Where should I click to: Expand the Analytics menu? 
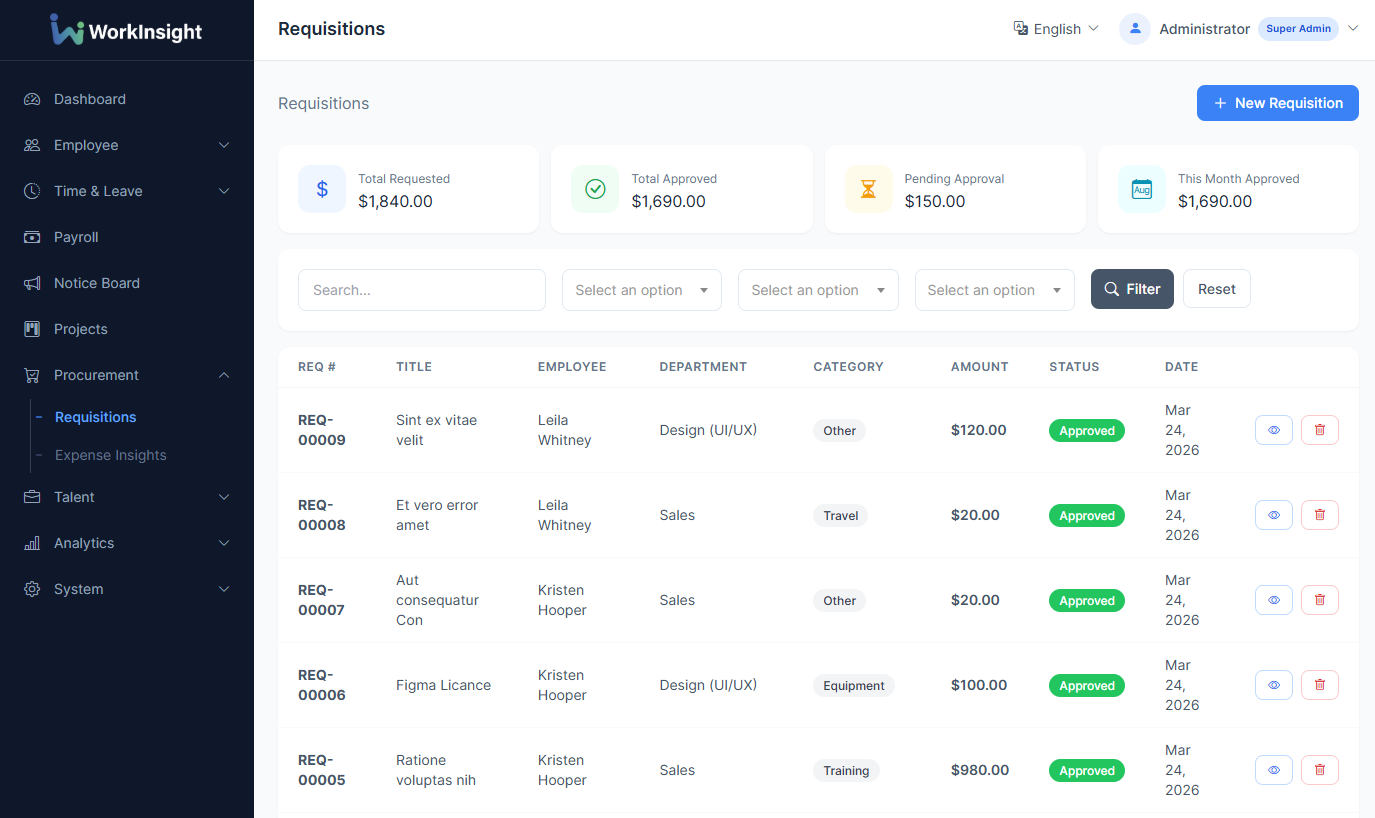86,543
